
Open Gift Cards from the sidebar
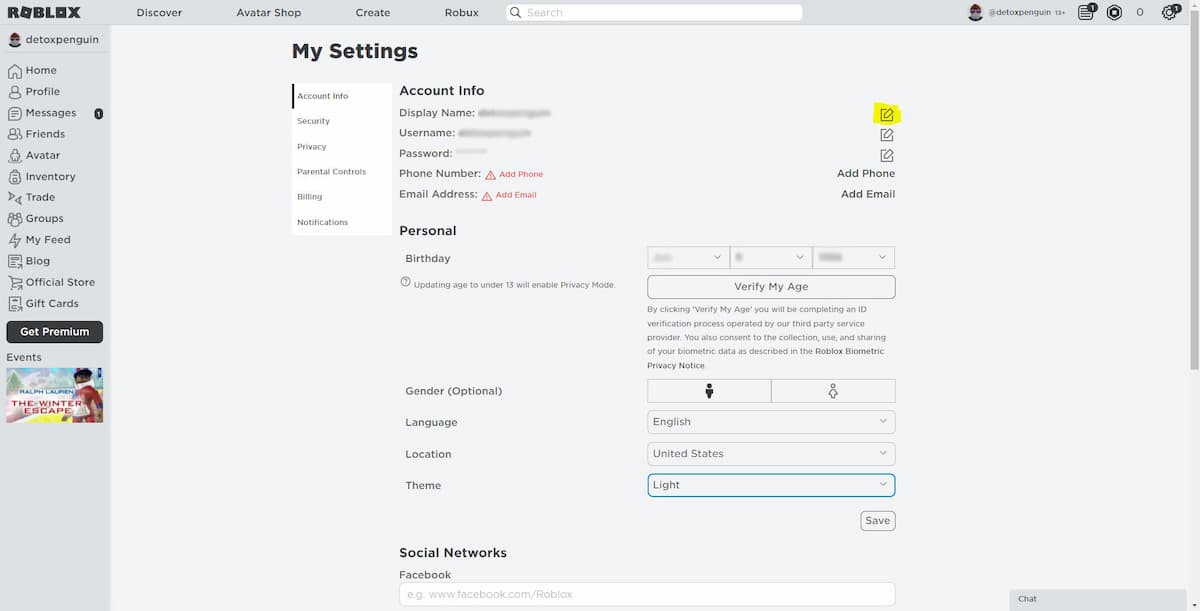pos(50,303)
